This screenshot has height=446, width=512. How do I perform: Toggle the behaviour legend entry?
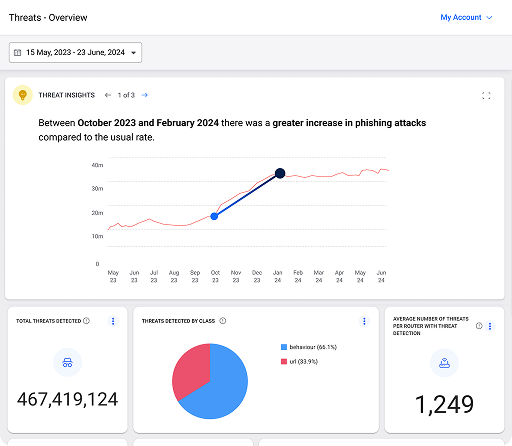[309, 347]
